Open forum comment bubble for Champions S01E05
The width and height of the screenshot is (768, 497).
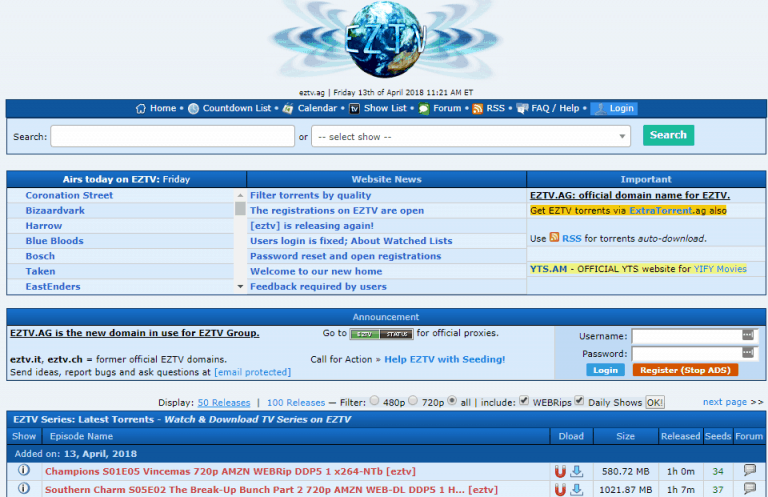[749, 471]
